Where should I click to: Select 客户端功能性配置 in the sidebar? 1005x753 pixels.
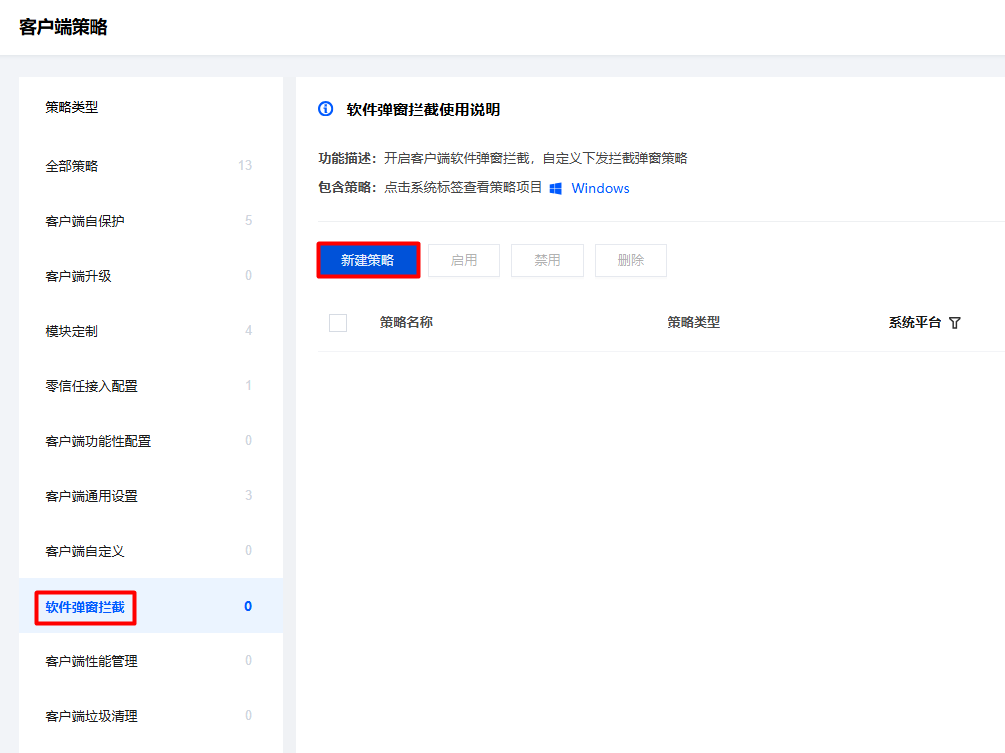(151, 441)
